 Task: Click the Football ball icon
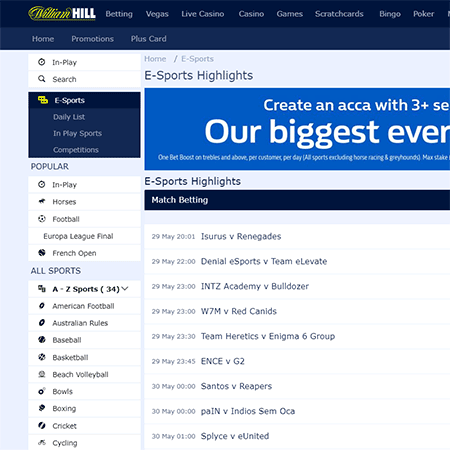(42, 219)
